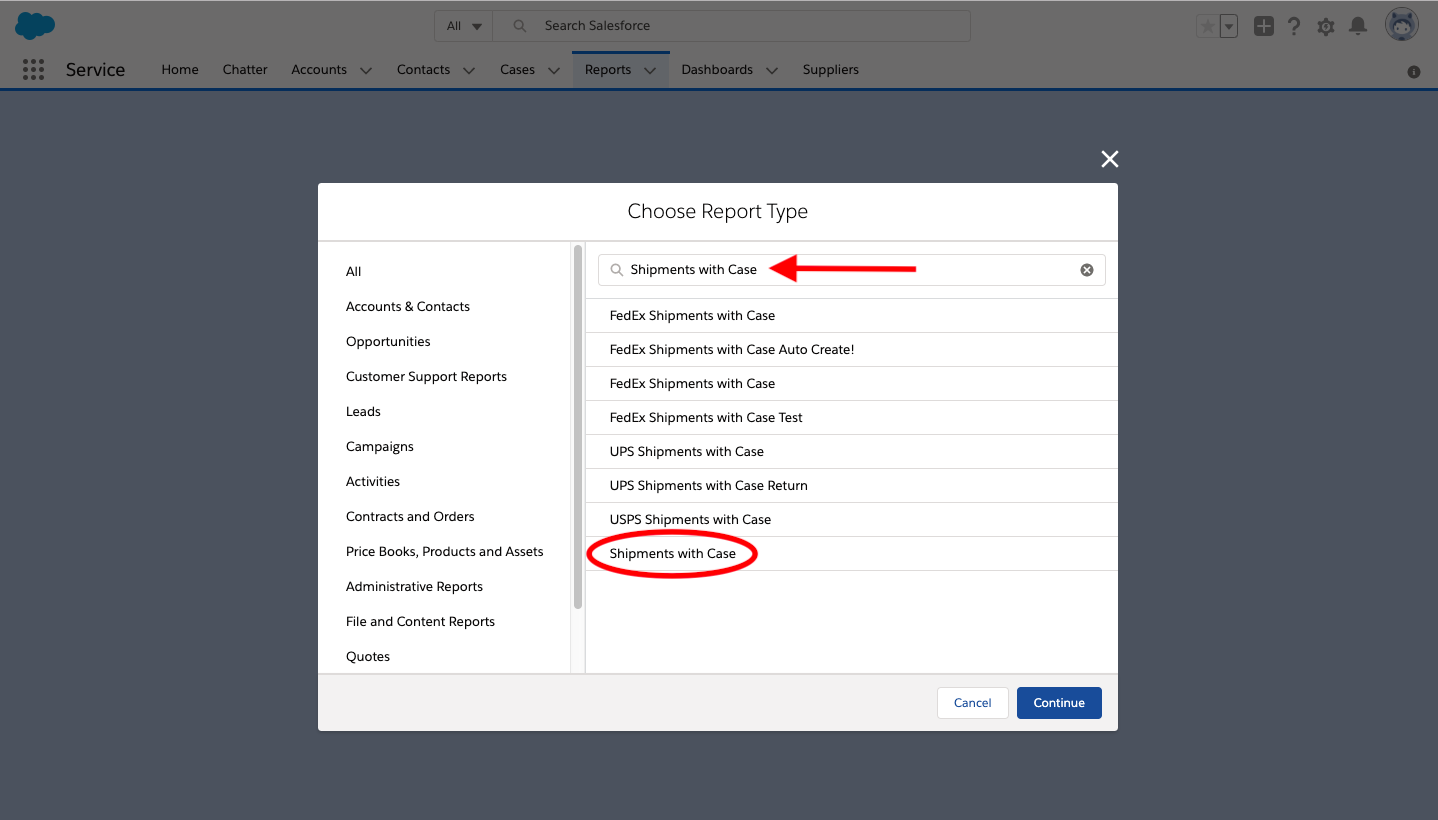Expand the Reports tab chevron
This screenshot has height=820, width=1438.
(x=650, y=71)
